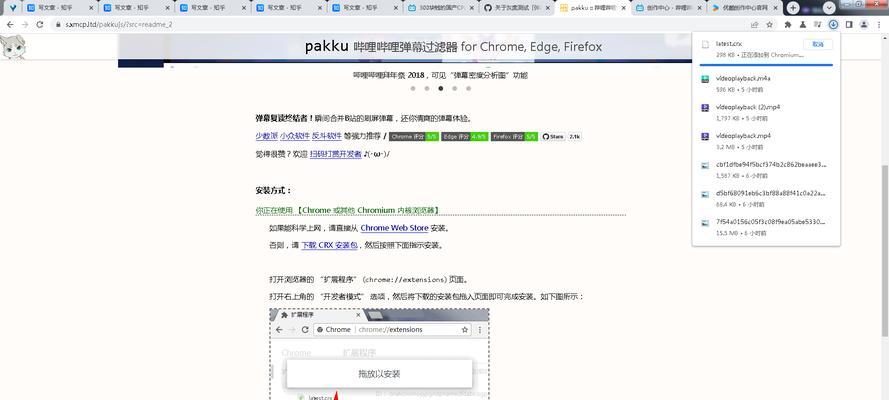Open the videoplayback (2).mp4 download entry
Screen dimensions: 889x400
(x=766, y=112)
